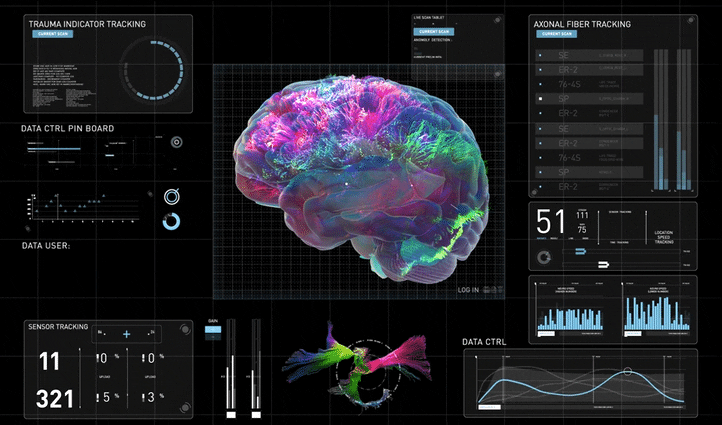Click the small concentric target icon under Pin Board
Screen dimensions: 722x425
176,143
